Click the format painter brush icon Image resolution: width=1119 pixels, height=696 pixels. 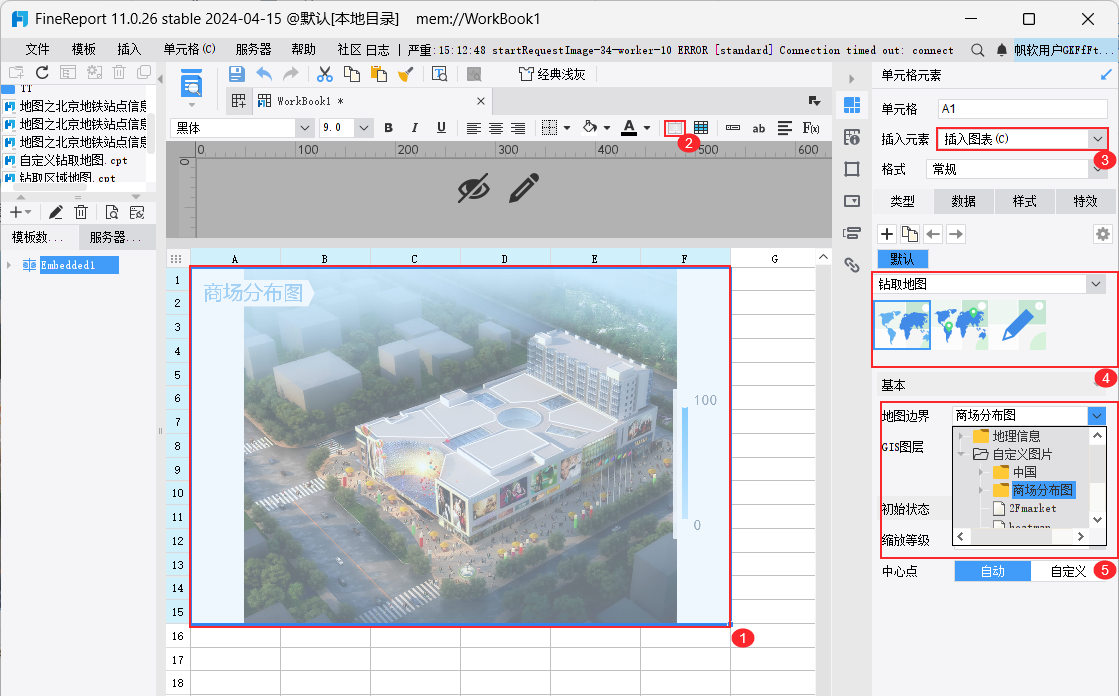point(405,74)
